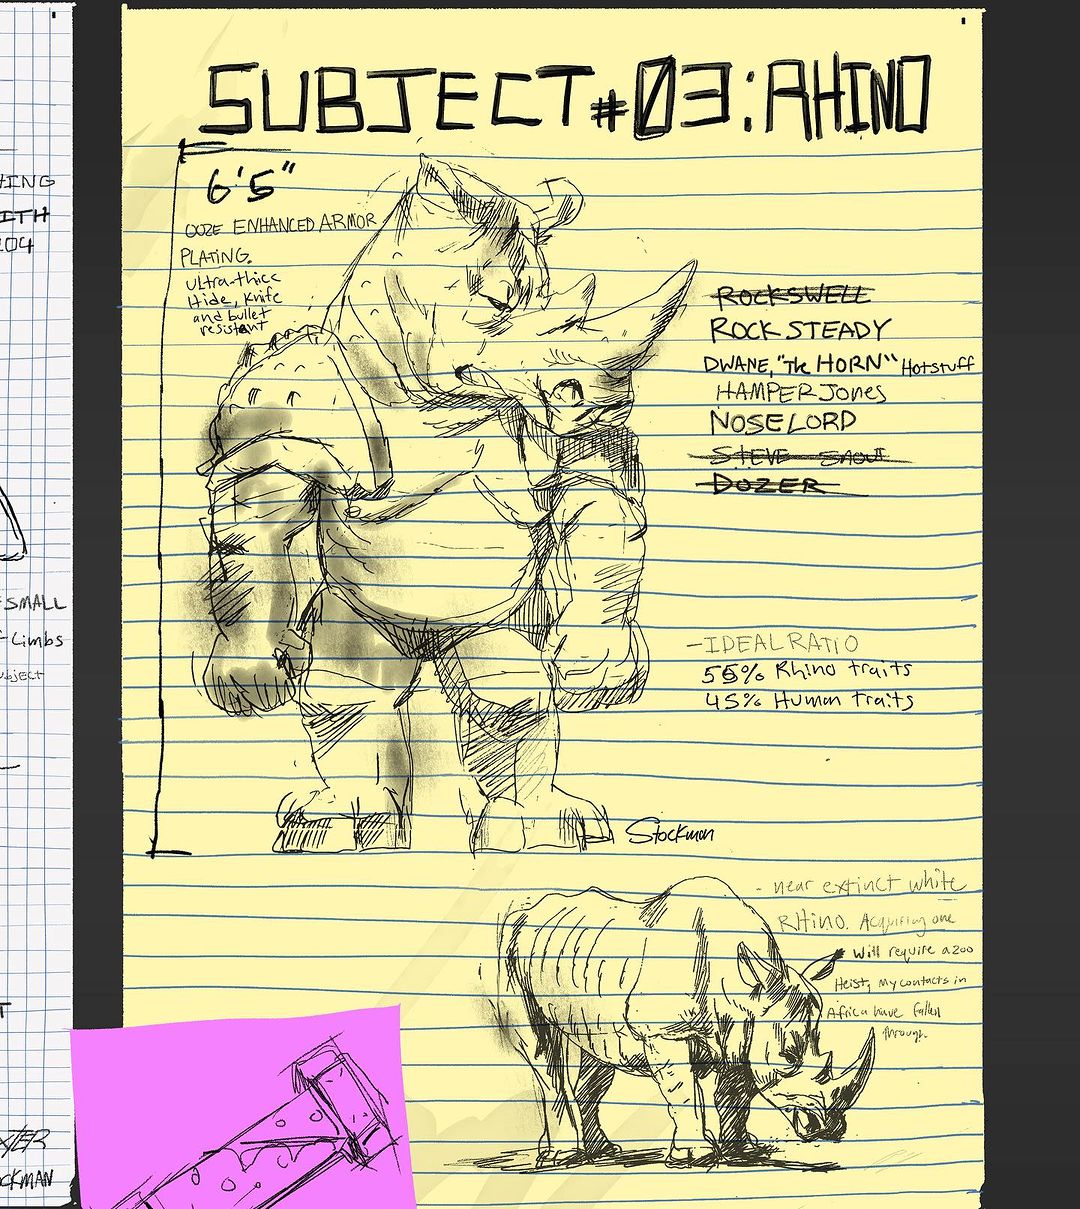Open the pink sticky note sketch
The height and width of the screenshot is (1209, 1080).
click(240, 1110)
